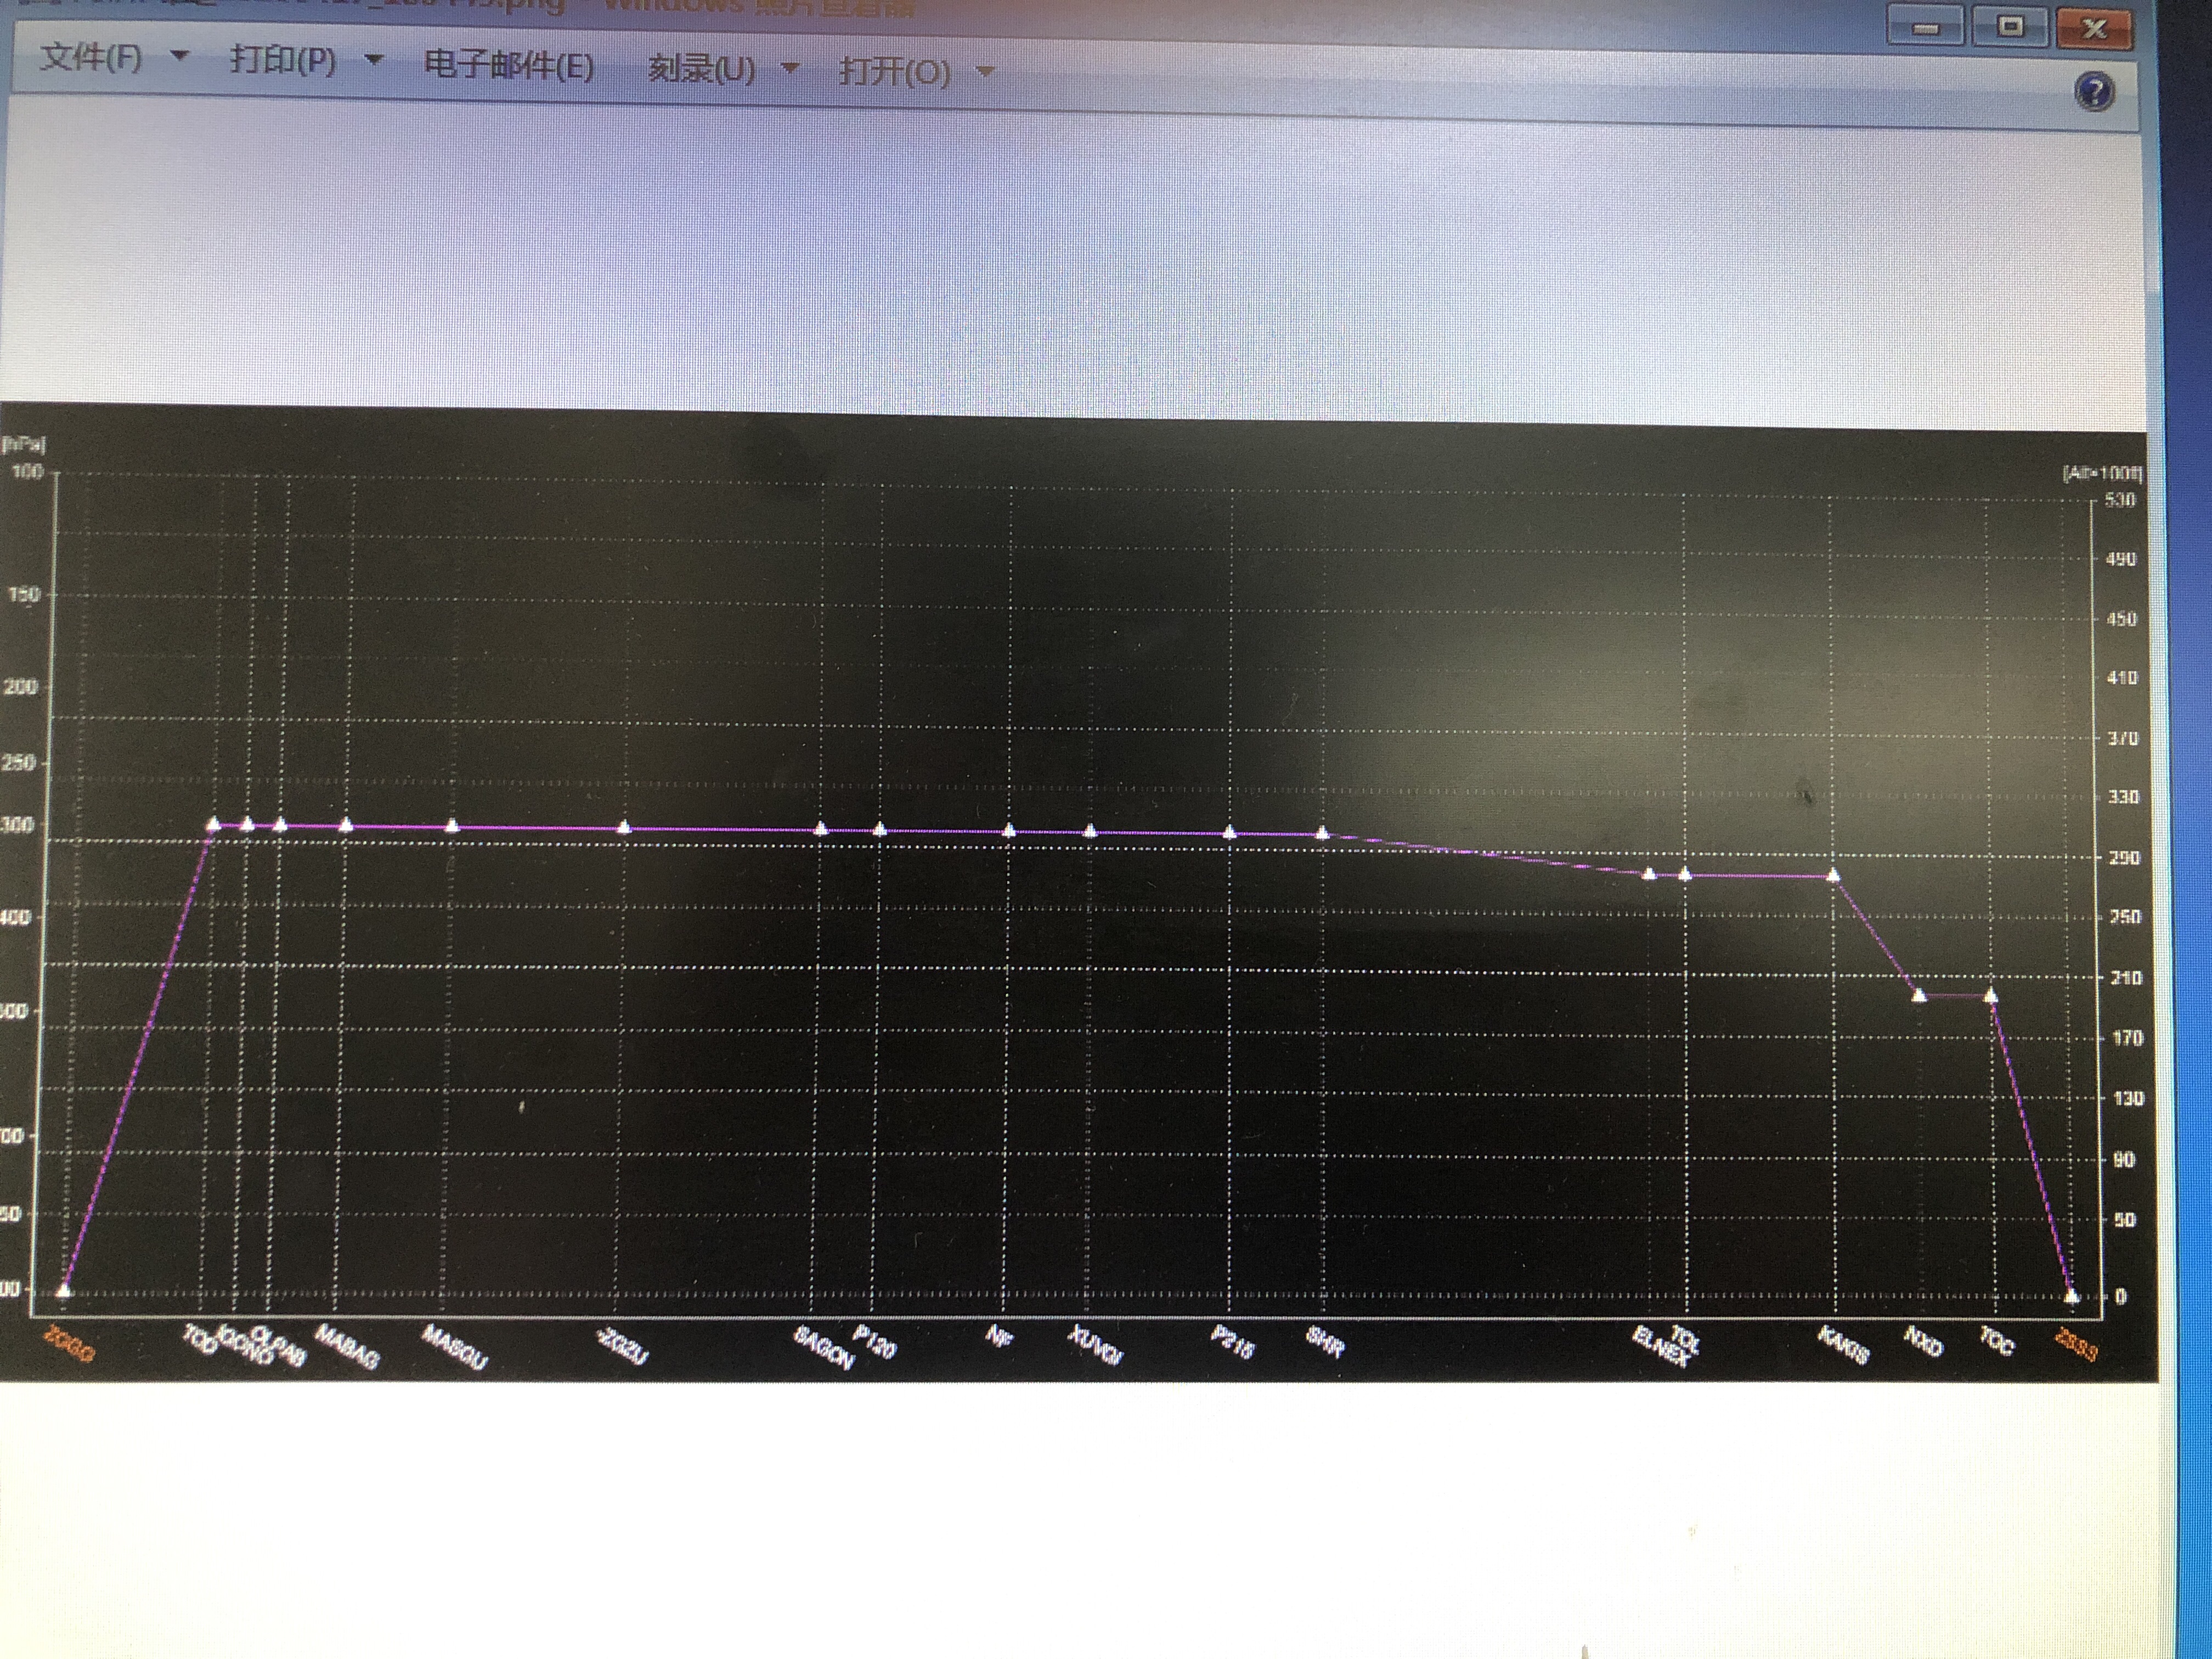Image resolution: width=2212 pixels, height=1659 pixels.
Task: Open the 刻录(U) menu
Action: click(x=701, y=69)
